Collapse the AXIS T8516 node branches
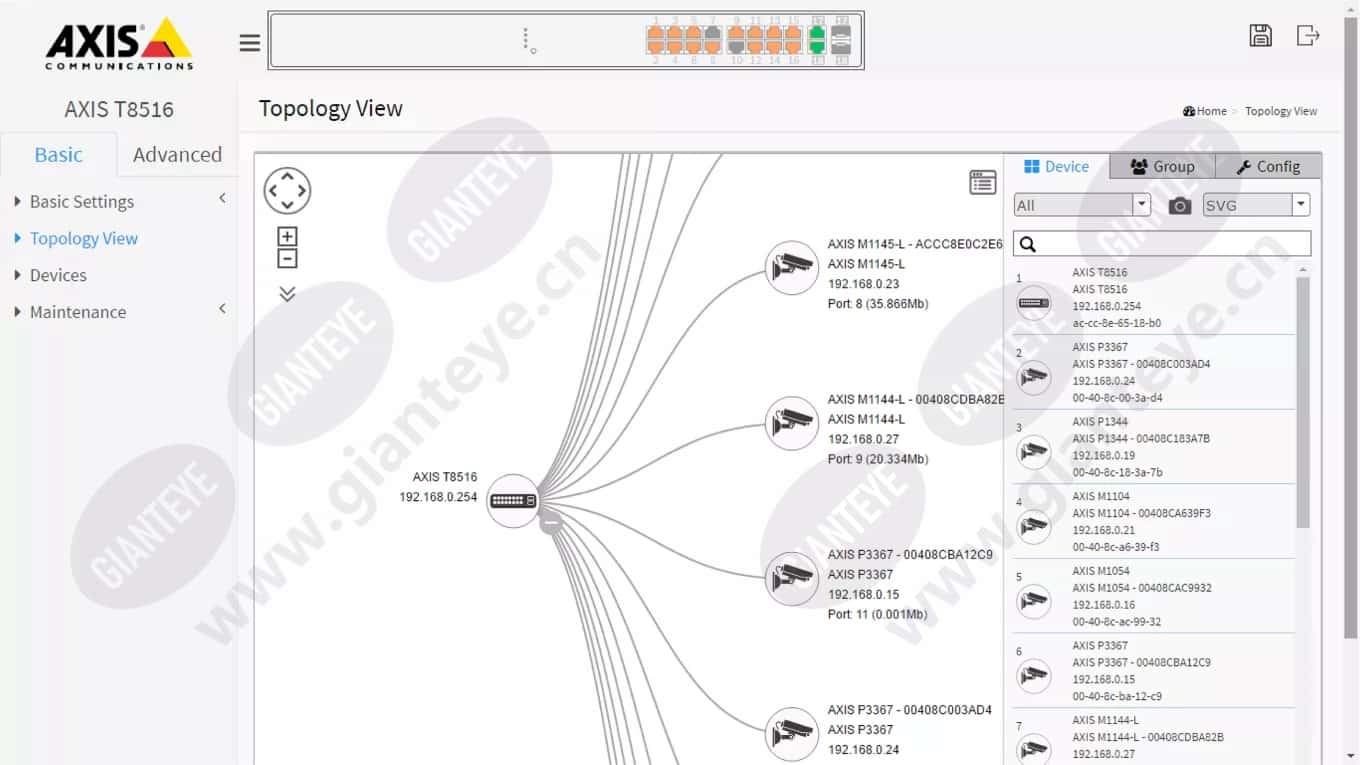 [x=551, y=522]
